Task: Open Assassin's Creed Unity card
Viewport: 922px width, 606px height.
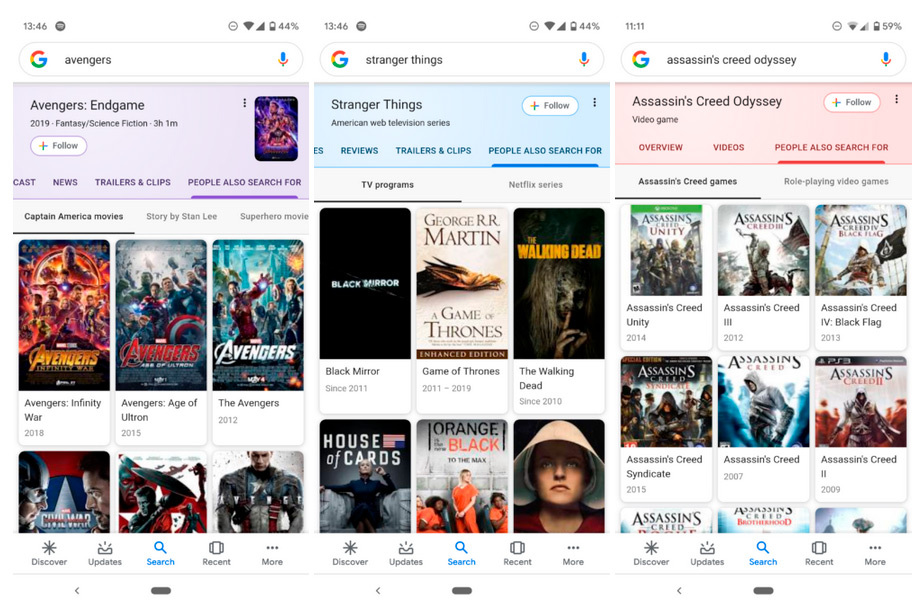Action: [666, 276]
